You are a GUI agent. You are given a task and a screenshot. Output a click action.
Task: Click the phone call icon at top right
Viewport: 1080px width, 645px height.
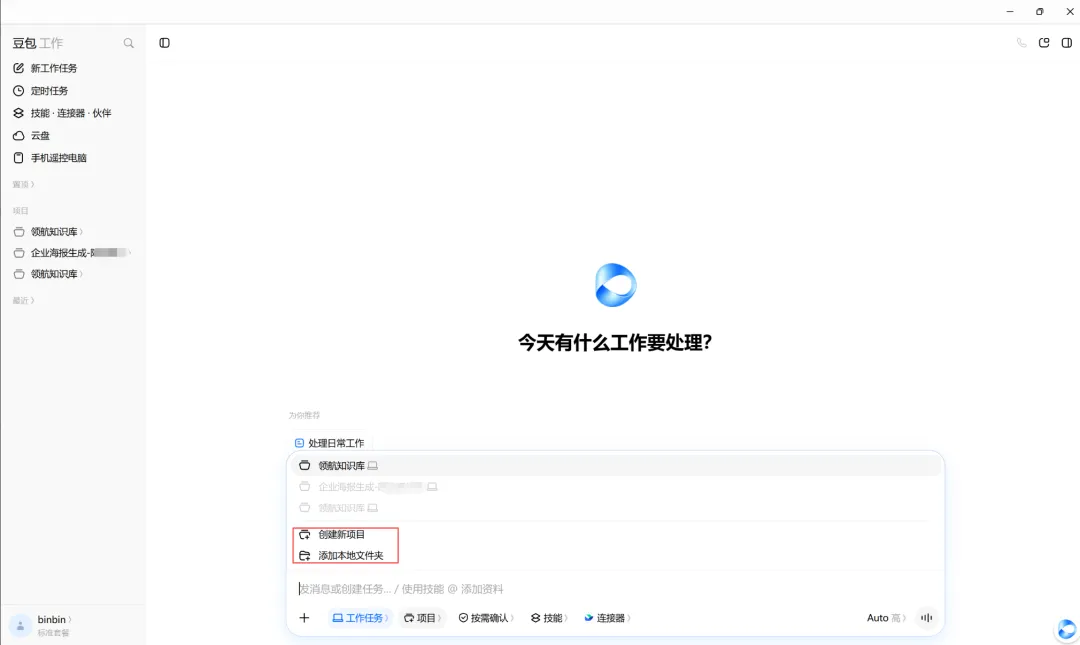pyautogui.click(x=1021, y=43)
